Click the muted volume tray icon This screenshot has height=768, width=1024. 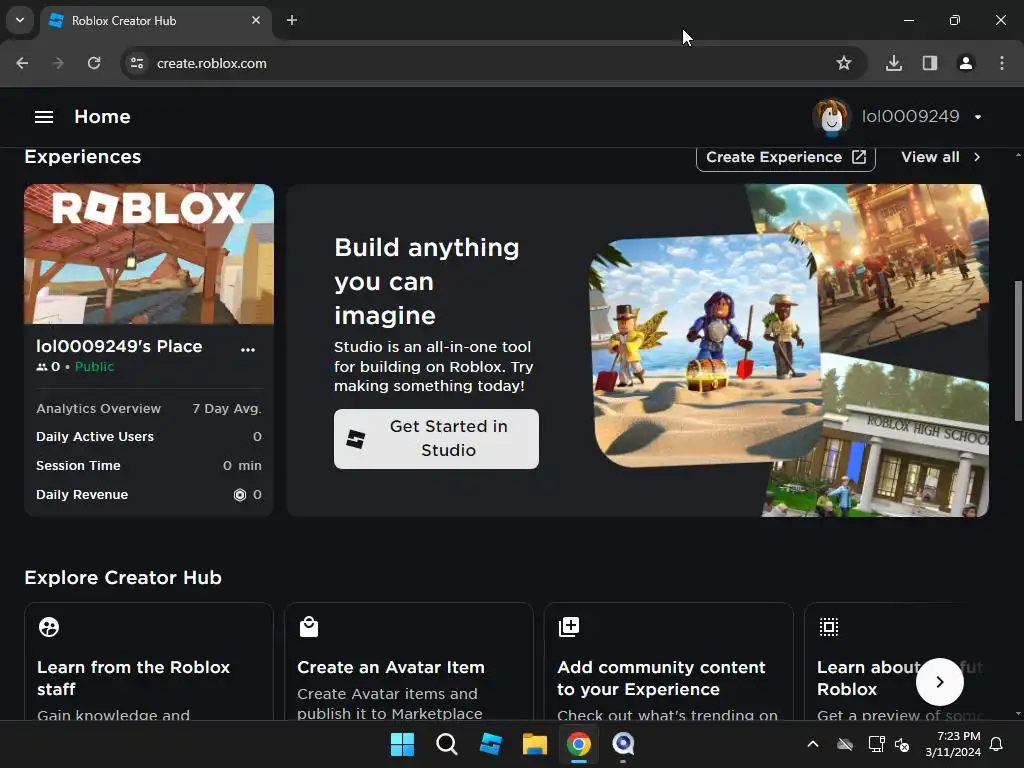(902, 744)
